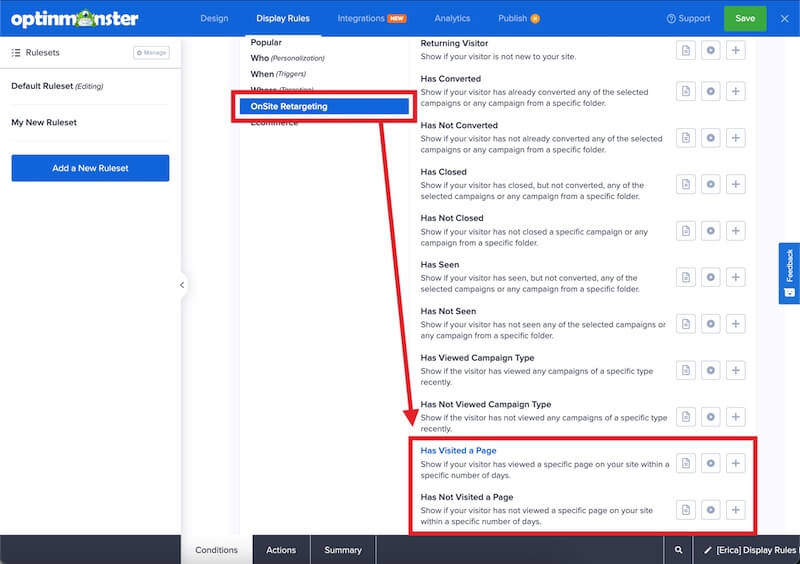Open documentation icon for Has Converted
Image resolution: width=800 pixels, height=564 pixels.
686,91
